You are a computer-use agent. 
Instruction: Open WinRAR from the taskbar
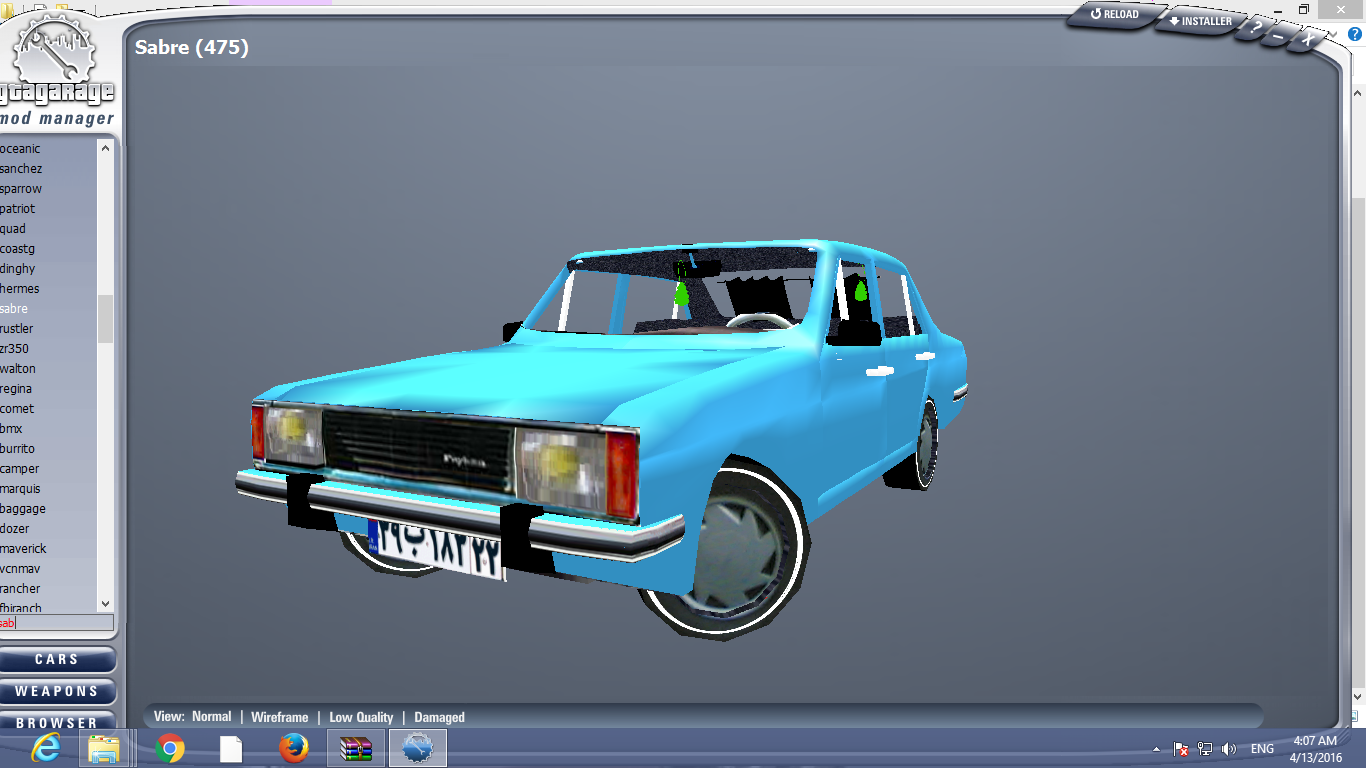point(356,748)
